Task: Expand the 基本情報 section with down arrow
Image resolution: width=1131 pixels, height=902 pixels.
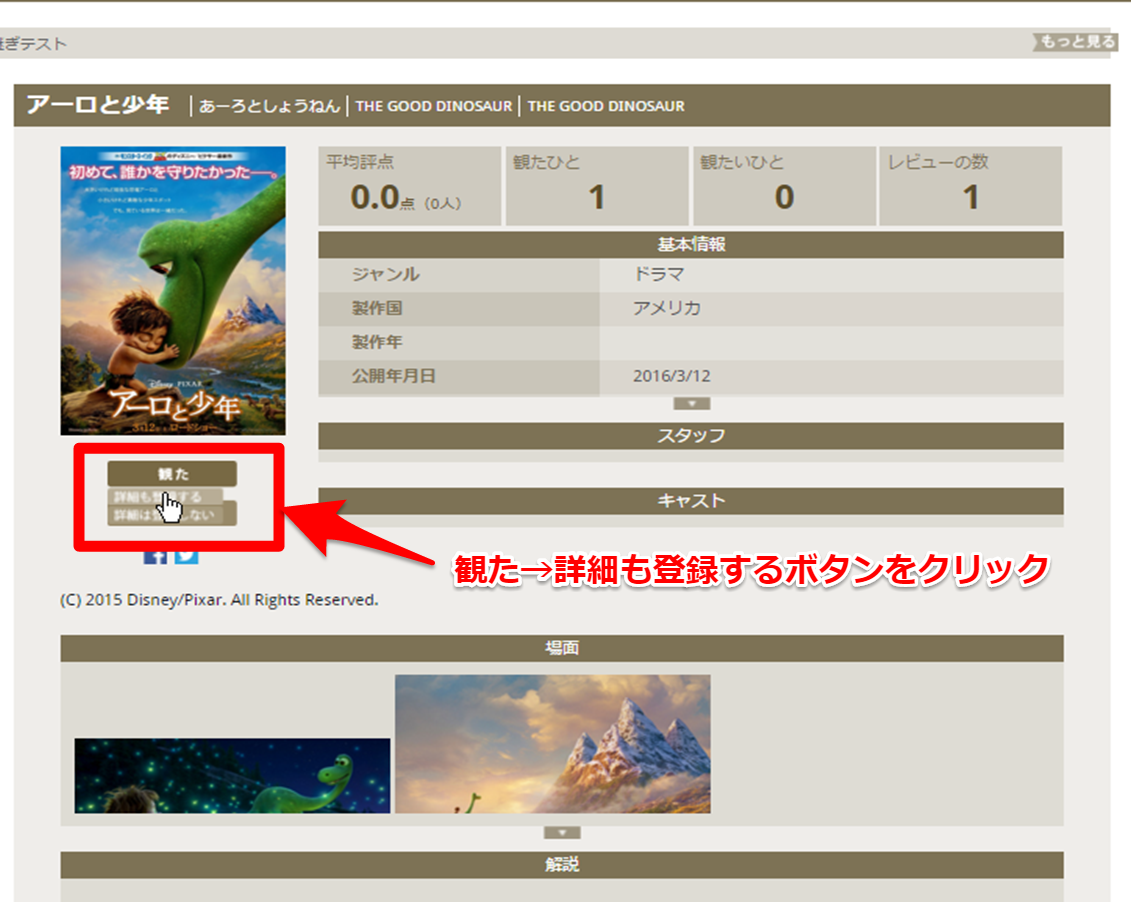Action: [x=691, y=404]
